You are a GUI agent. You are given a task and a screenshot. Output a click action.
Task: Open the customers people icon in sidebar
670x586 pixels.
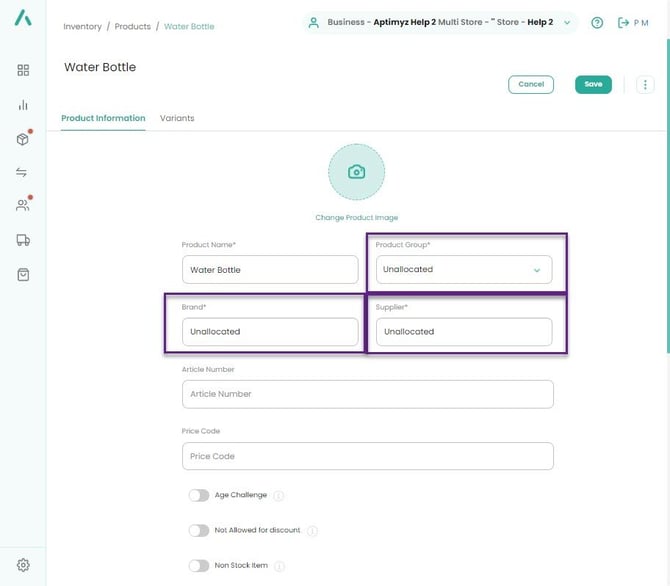[23, 205]
